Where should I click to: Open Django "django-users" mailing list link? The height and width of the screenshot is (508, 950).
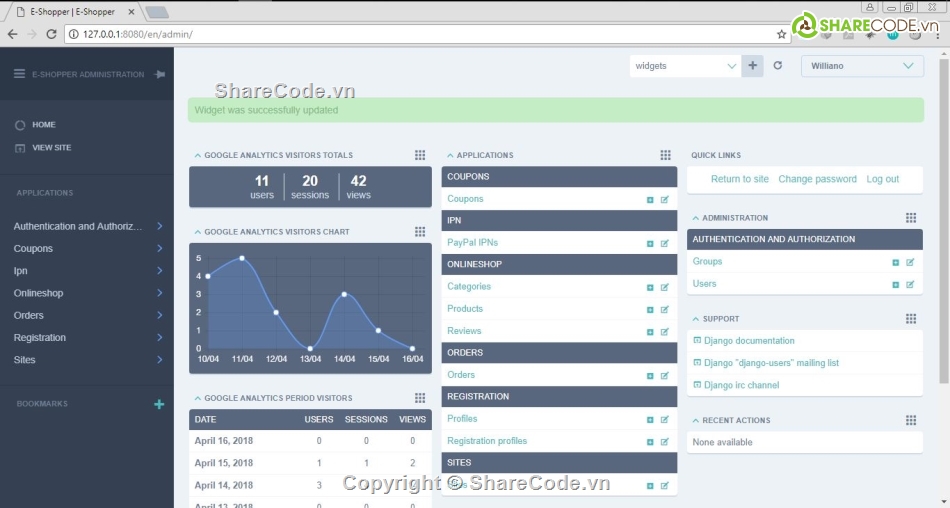[771, 363]
